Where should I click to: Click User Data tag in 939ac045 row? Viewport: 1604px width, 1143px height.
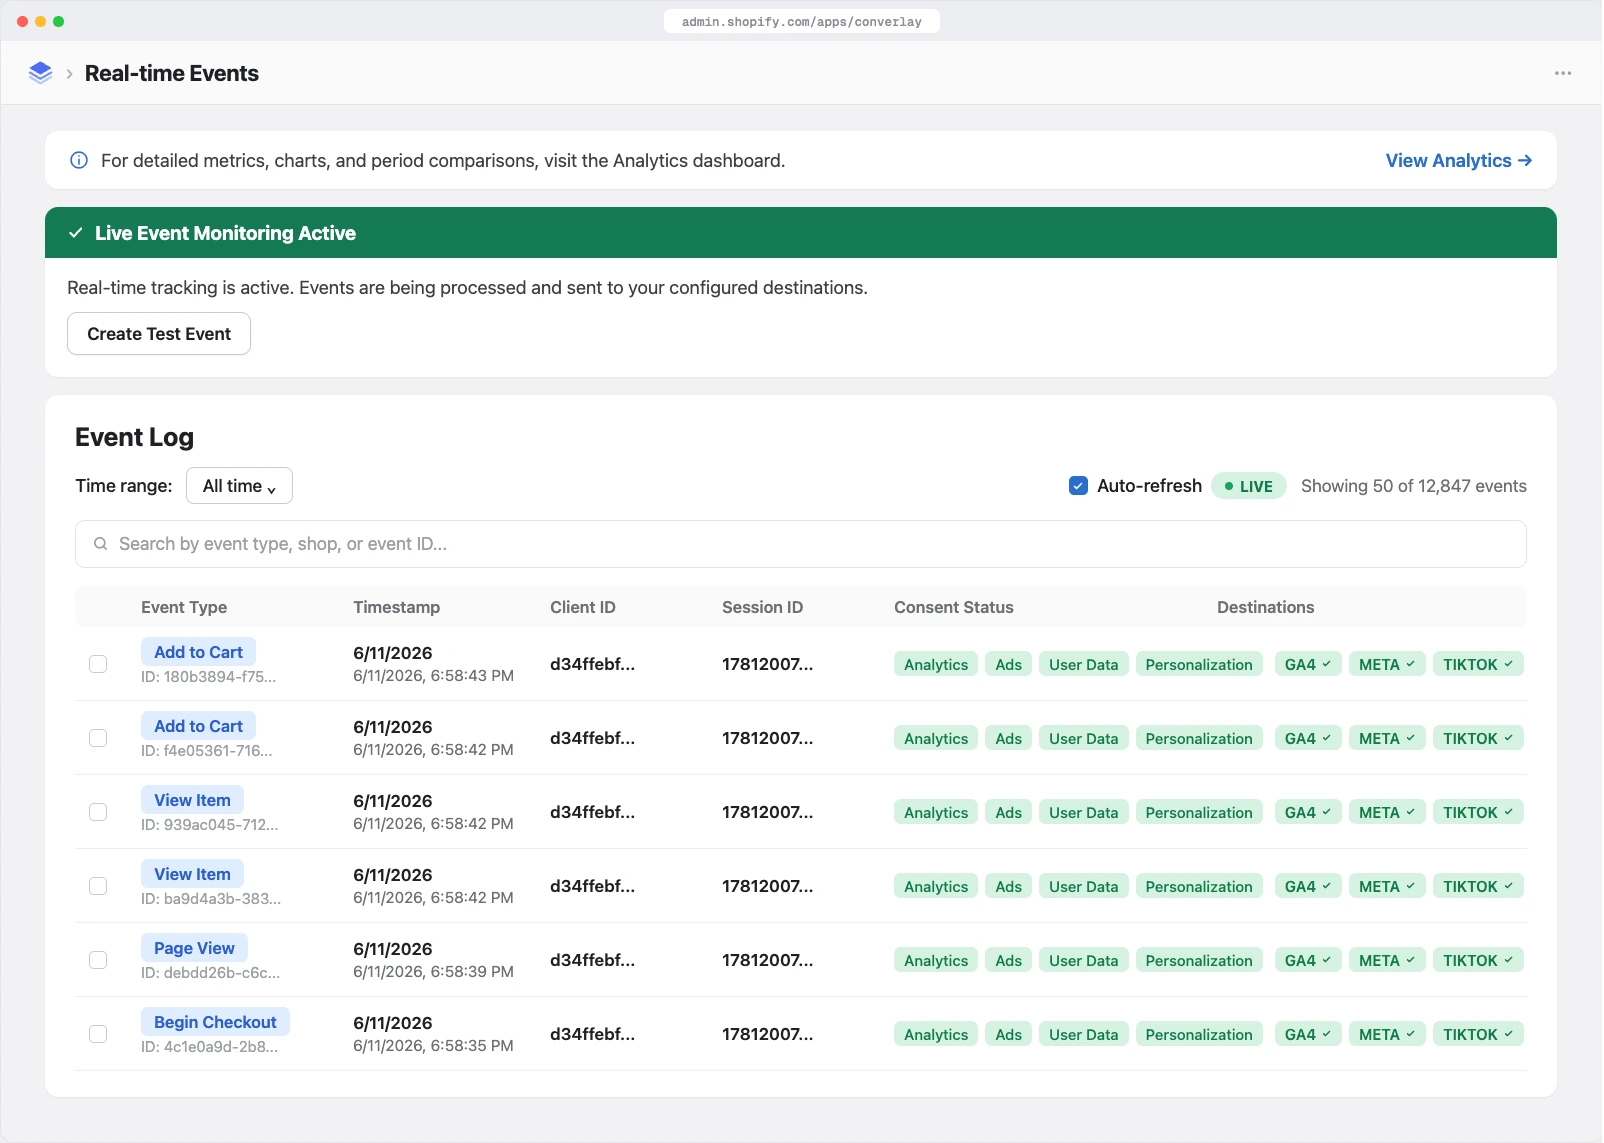[1083, 812]
